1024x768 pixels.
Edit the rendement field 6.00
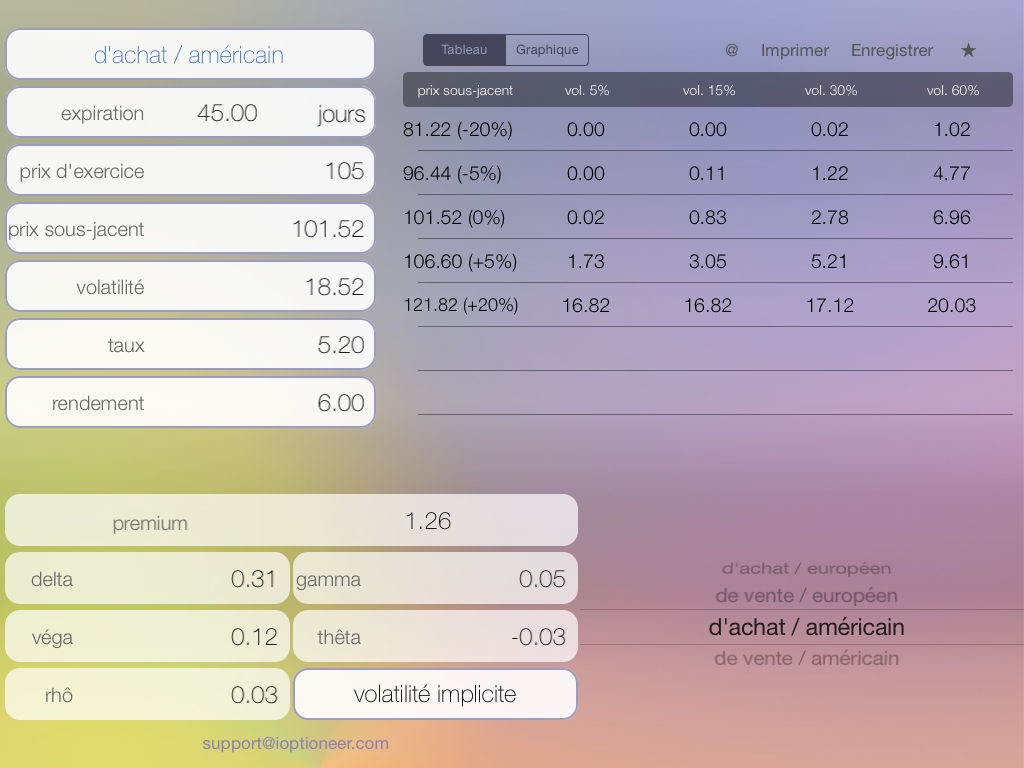click(x=190, y=403)
